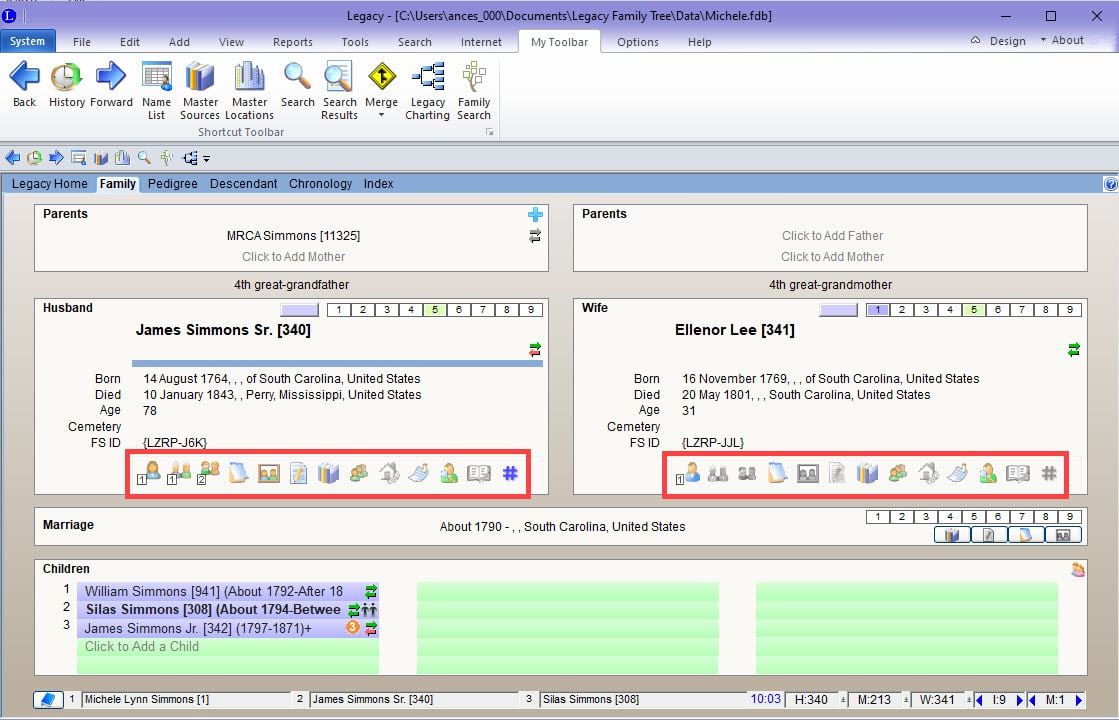Switch to the Descendant view tab
1119x720 pixels.
pyautogui.click(x=243, y=183)
